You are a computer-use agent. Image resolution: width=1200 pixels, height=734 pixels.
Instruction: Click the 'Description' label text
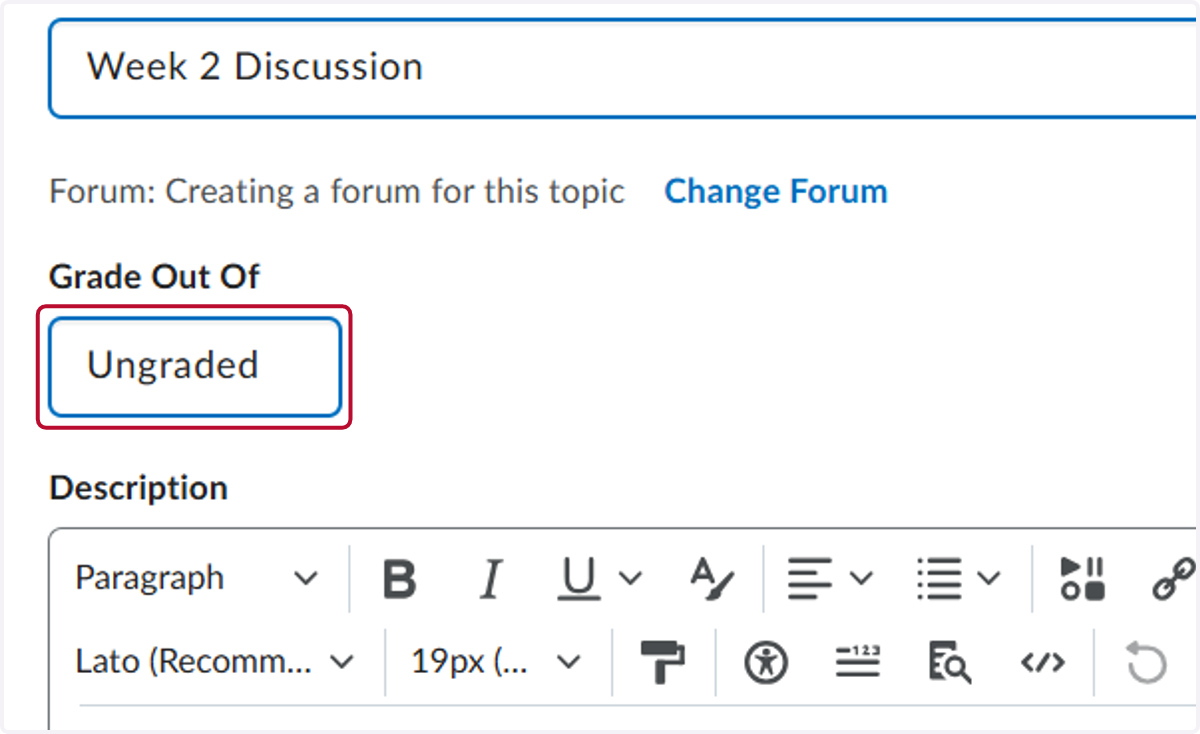coord(139,488)
